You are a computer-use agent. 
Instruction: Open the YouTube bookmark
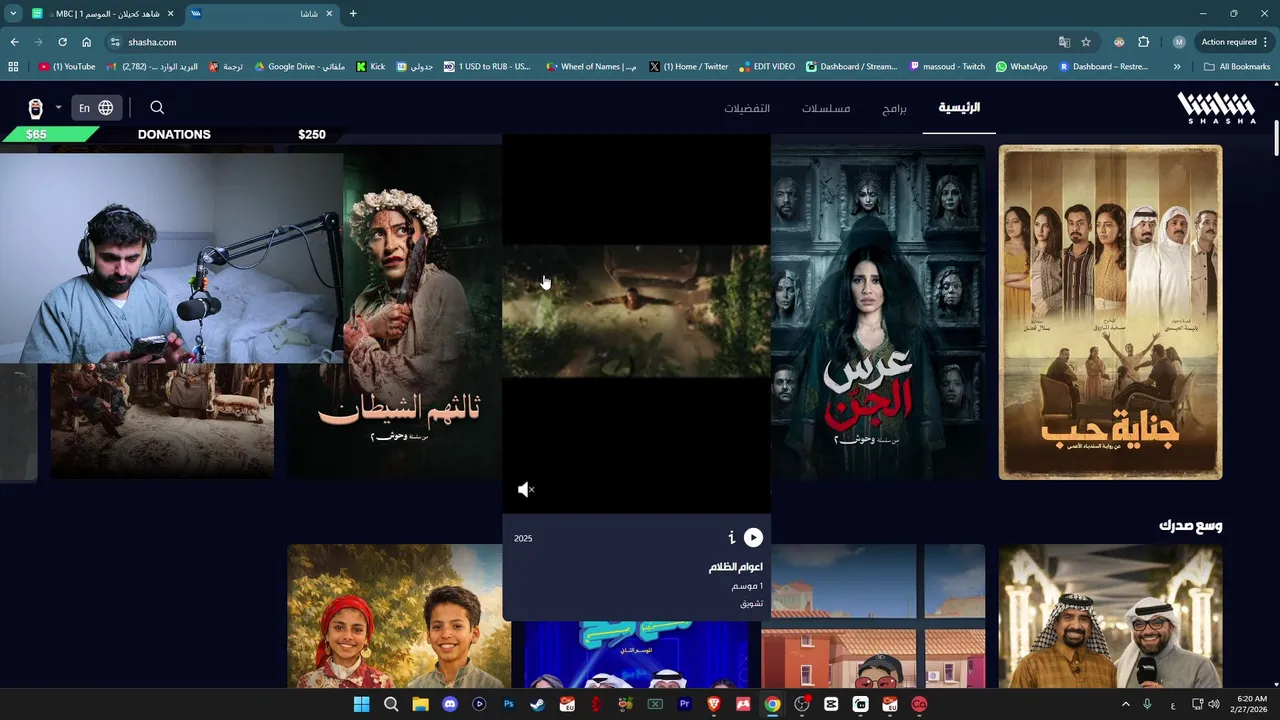pos(67,67)
